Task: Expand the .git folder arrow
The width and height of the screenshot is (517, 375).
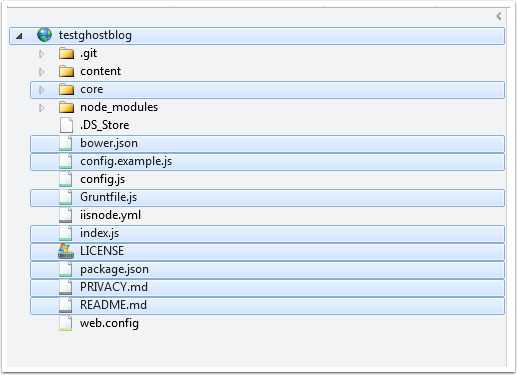Action: [x=41, y=54]
